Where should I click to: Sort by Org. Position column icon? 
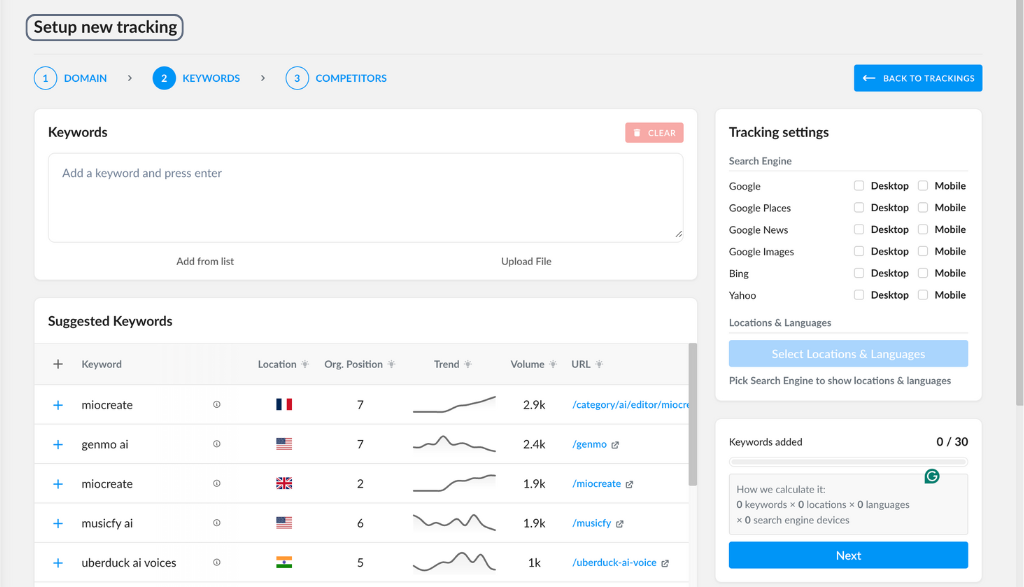391,364
